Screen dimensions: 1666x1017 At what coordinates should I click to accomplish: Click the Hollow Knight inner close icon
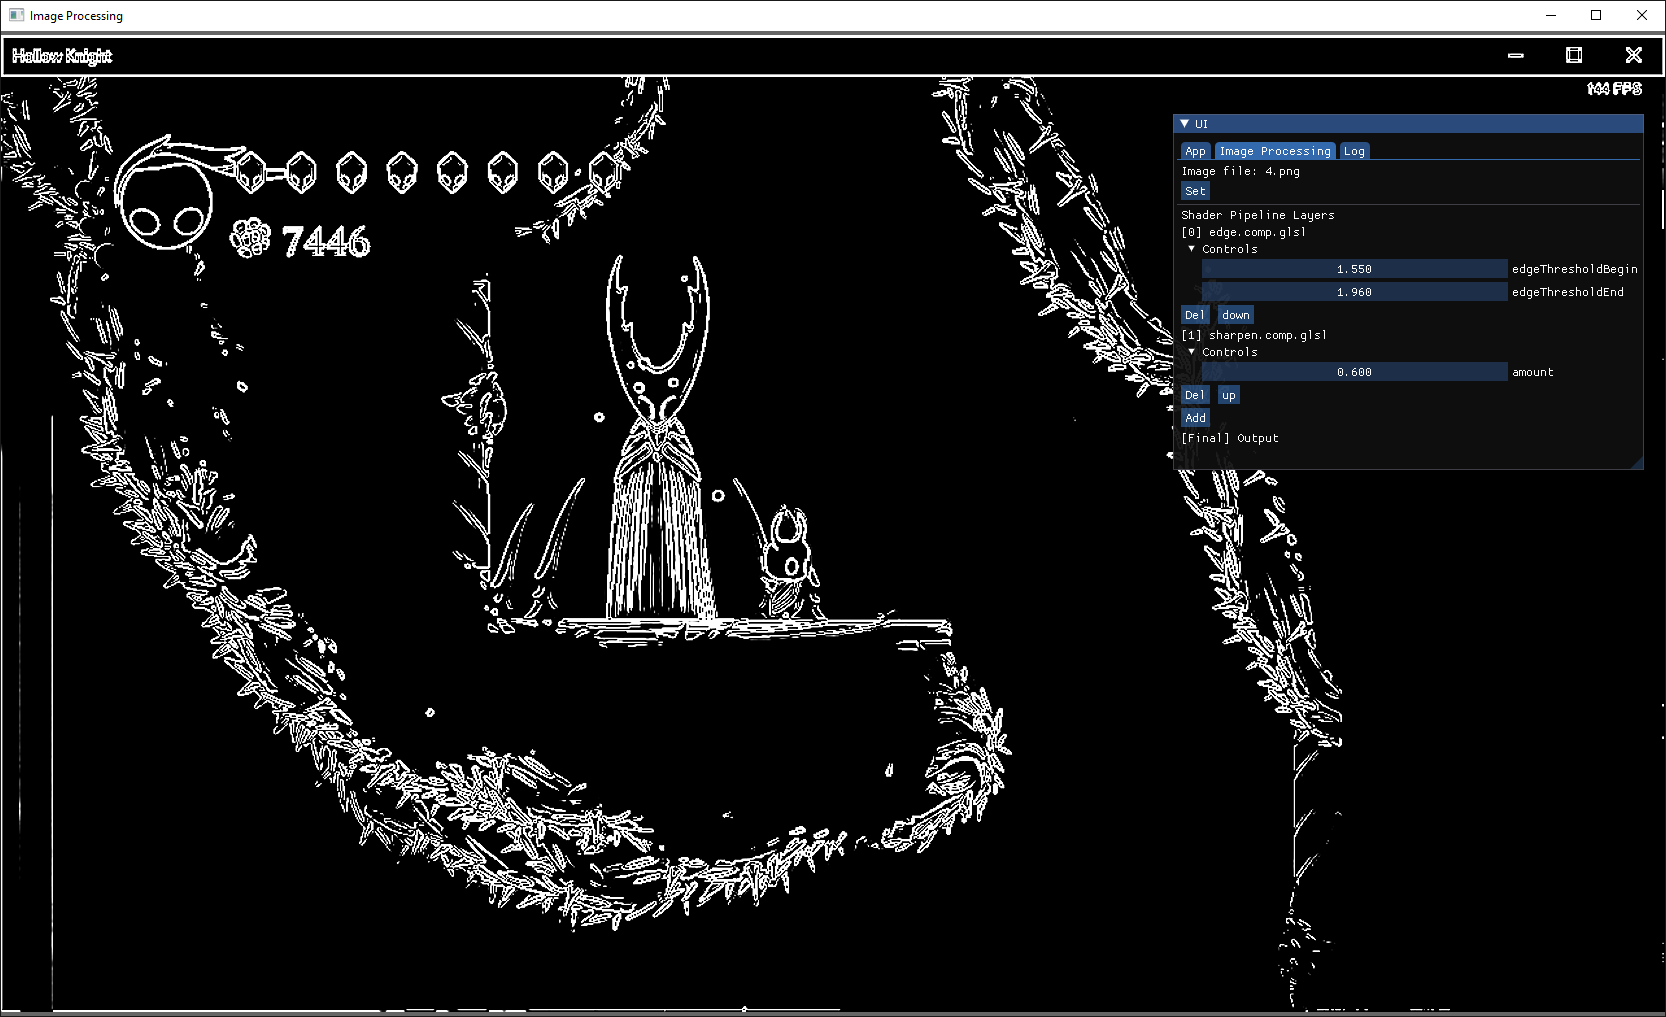[1634, 55]
